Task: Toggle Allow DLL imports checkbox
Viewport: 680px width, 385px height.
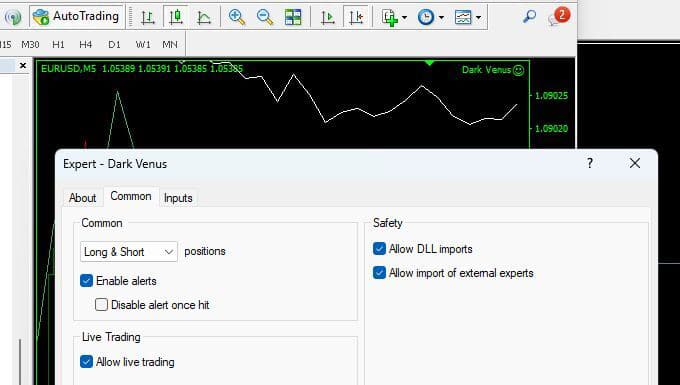Action: [379, 248]
